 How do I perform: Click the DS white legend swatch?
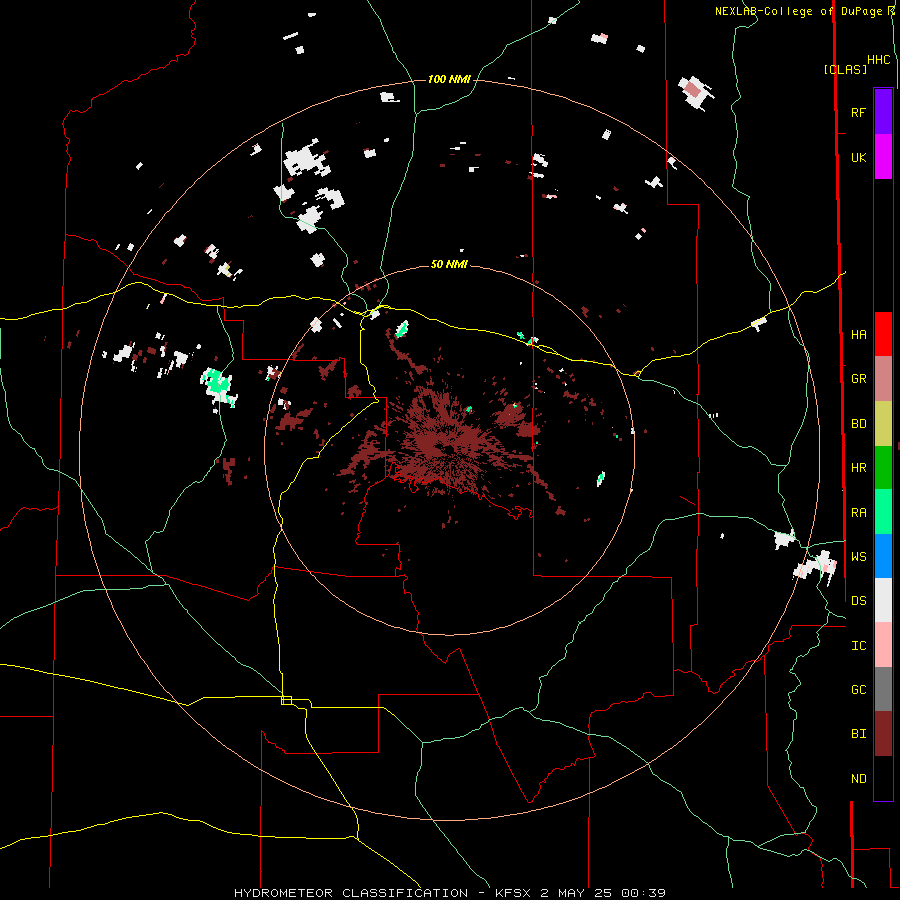tap(883, 600)
